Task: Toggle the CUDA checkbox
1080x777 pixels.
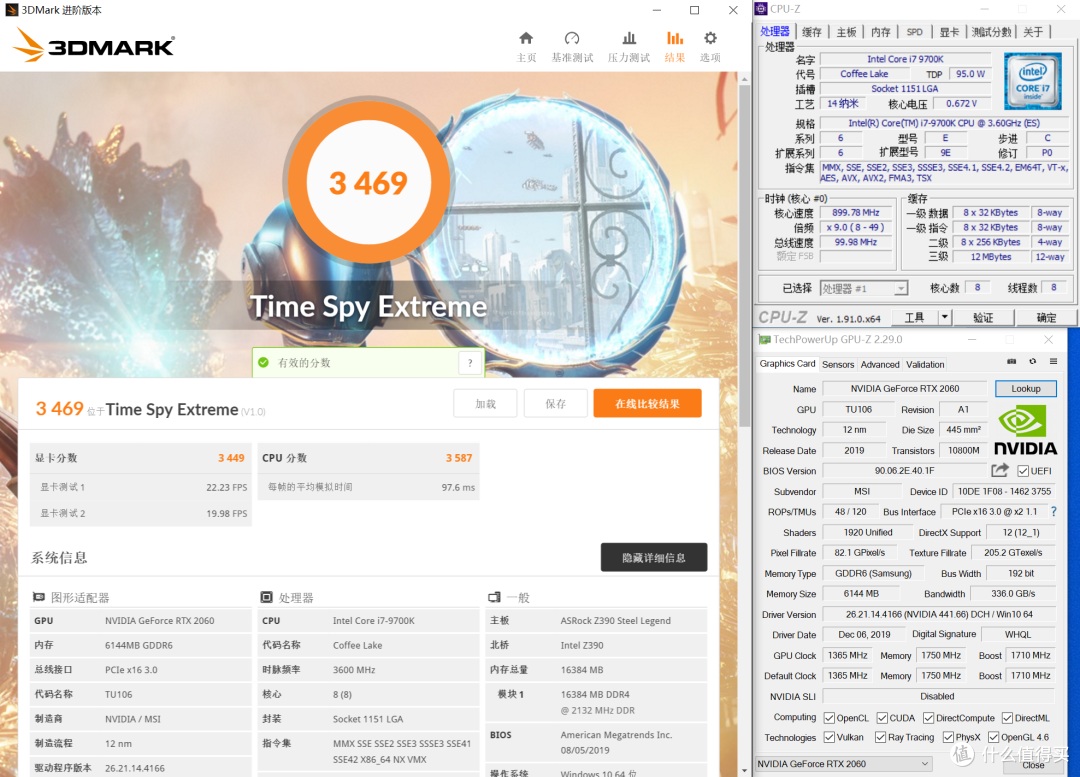Action: point(882,718)
